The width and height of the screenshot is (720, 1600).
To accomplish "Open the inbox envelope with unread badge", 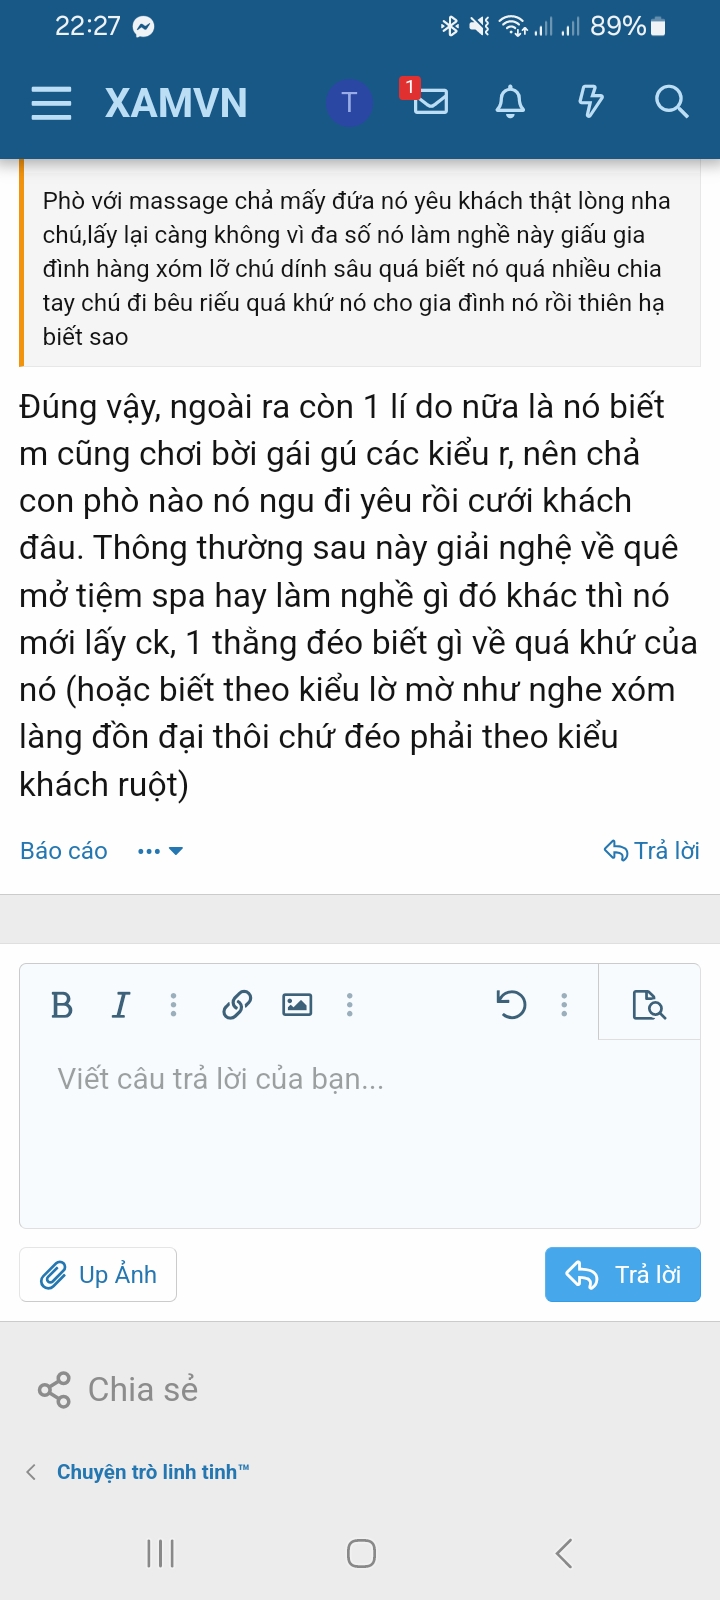I will [x=430, y=100].
